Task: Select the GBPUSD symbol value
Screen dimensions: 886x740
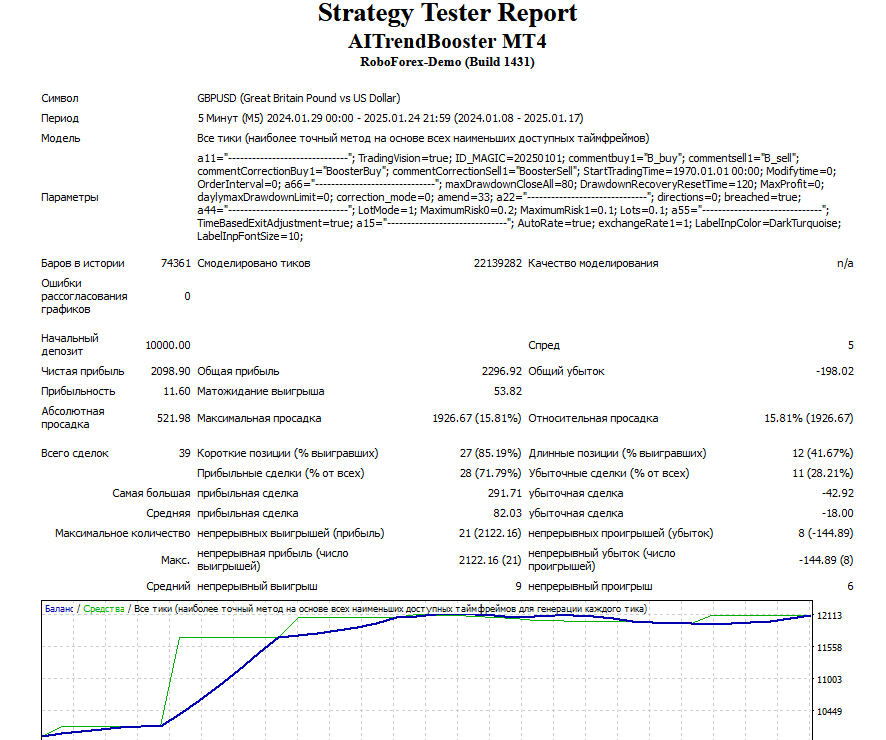Action: pos(298,98)
